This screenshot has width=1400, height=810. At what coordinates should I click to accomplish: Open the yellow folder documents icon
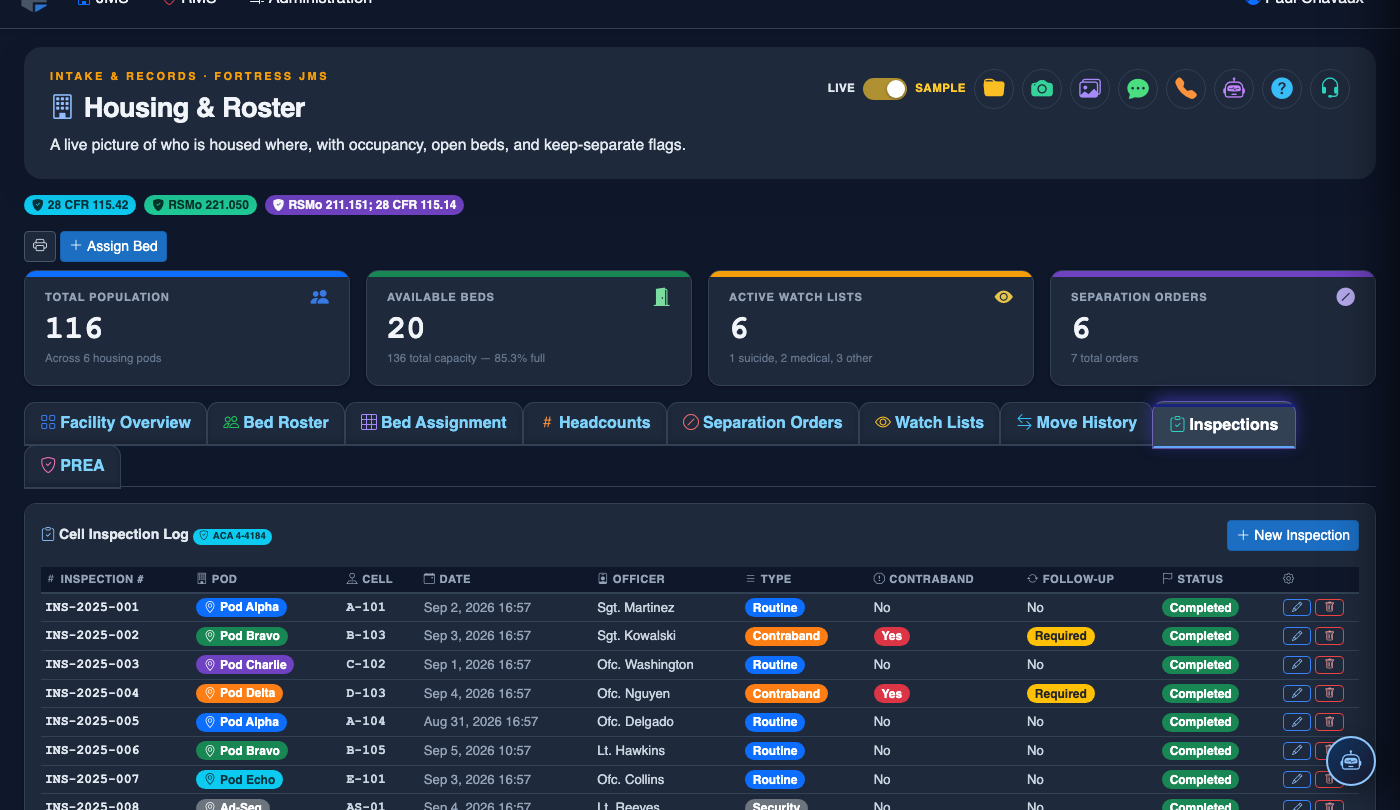coord(994,88)
